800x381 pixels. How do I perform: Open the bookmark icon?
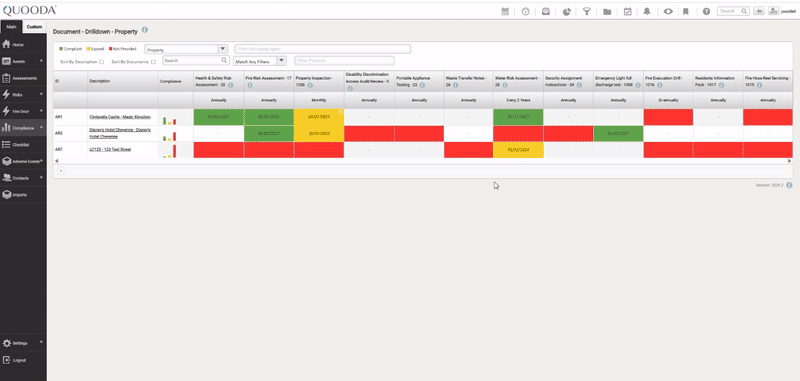[x=686, y=11]
